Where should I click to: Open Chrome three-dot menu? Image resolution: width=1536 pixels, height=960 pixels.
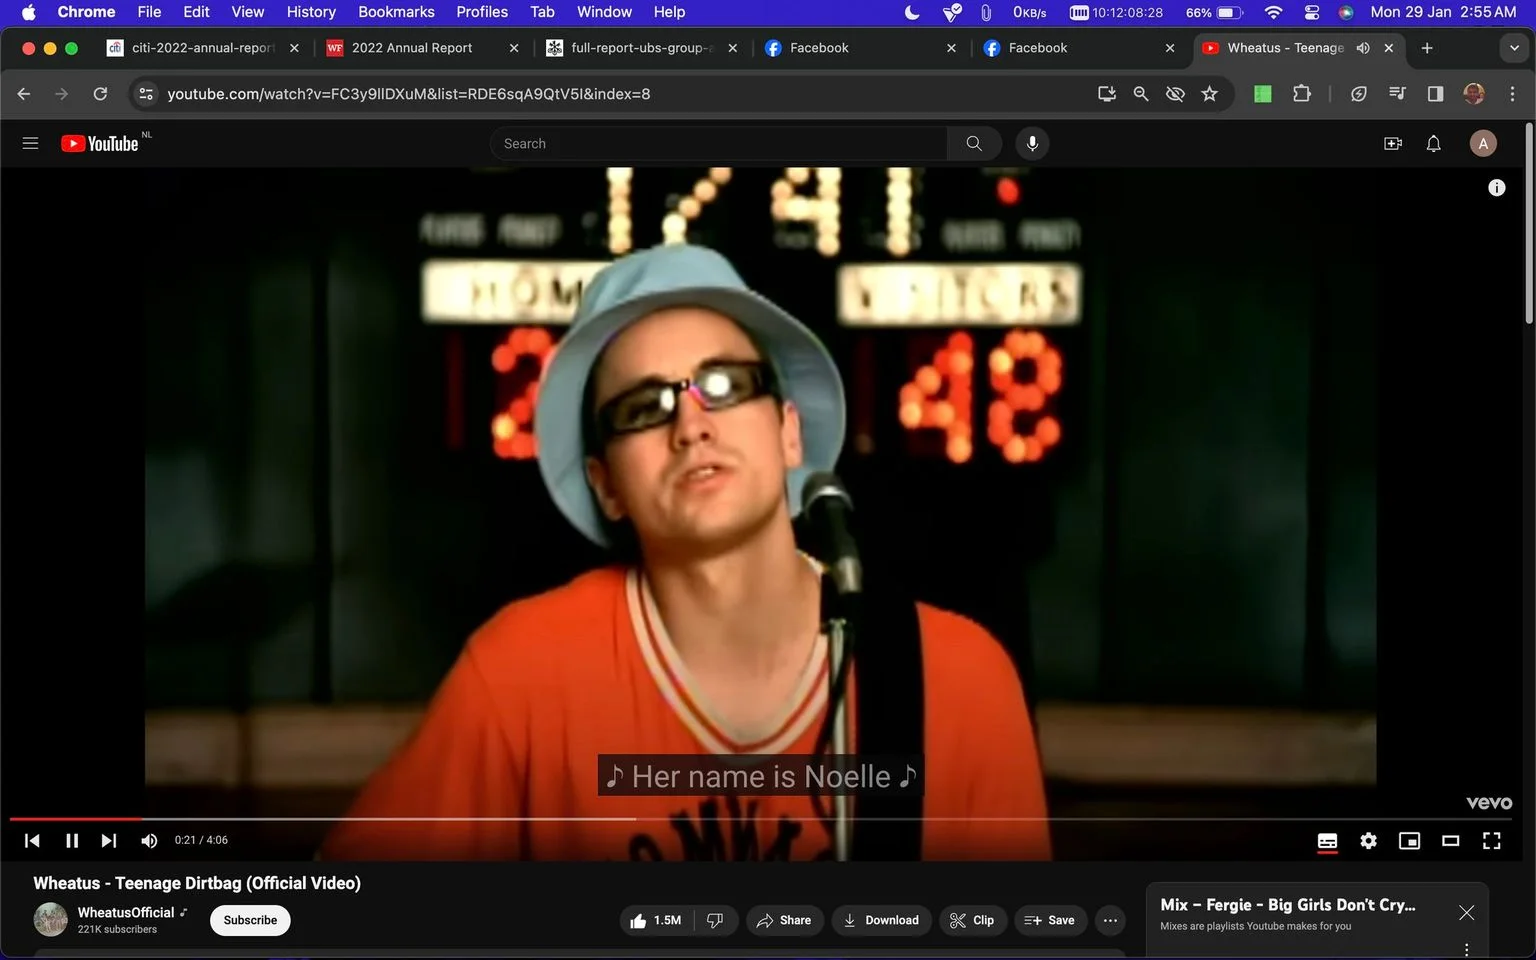coord(1512,93)
